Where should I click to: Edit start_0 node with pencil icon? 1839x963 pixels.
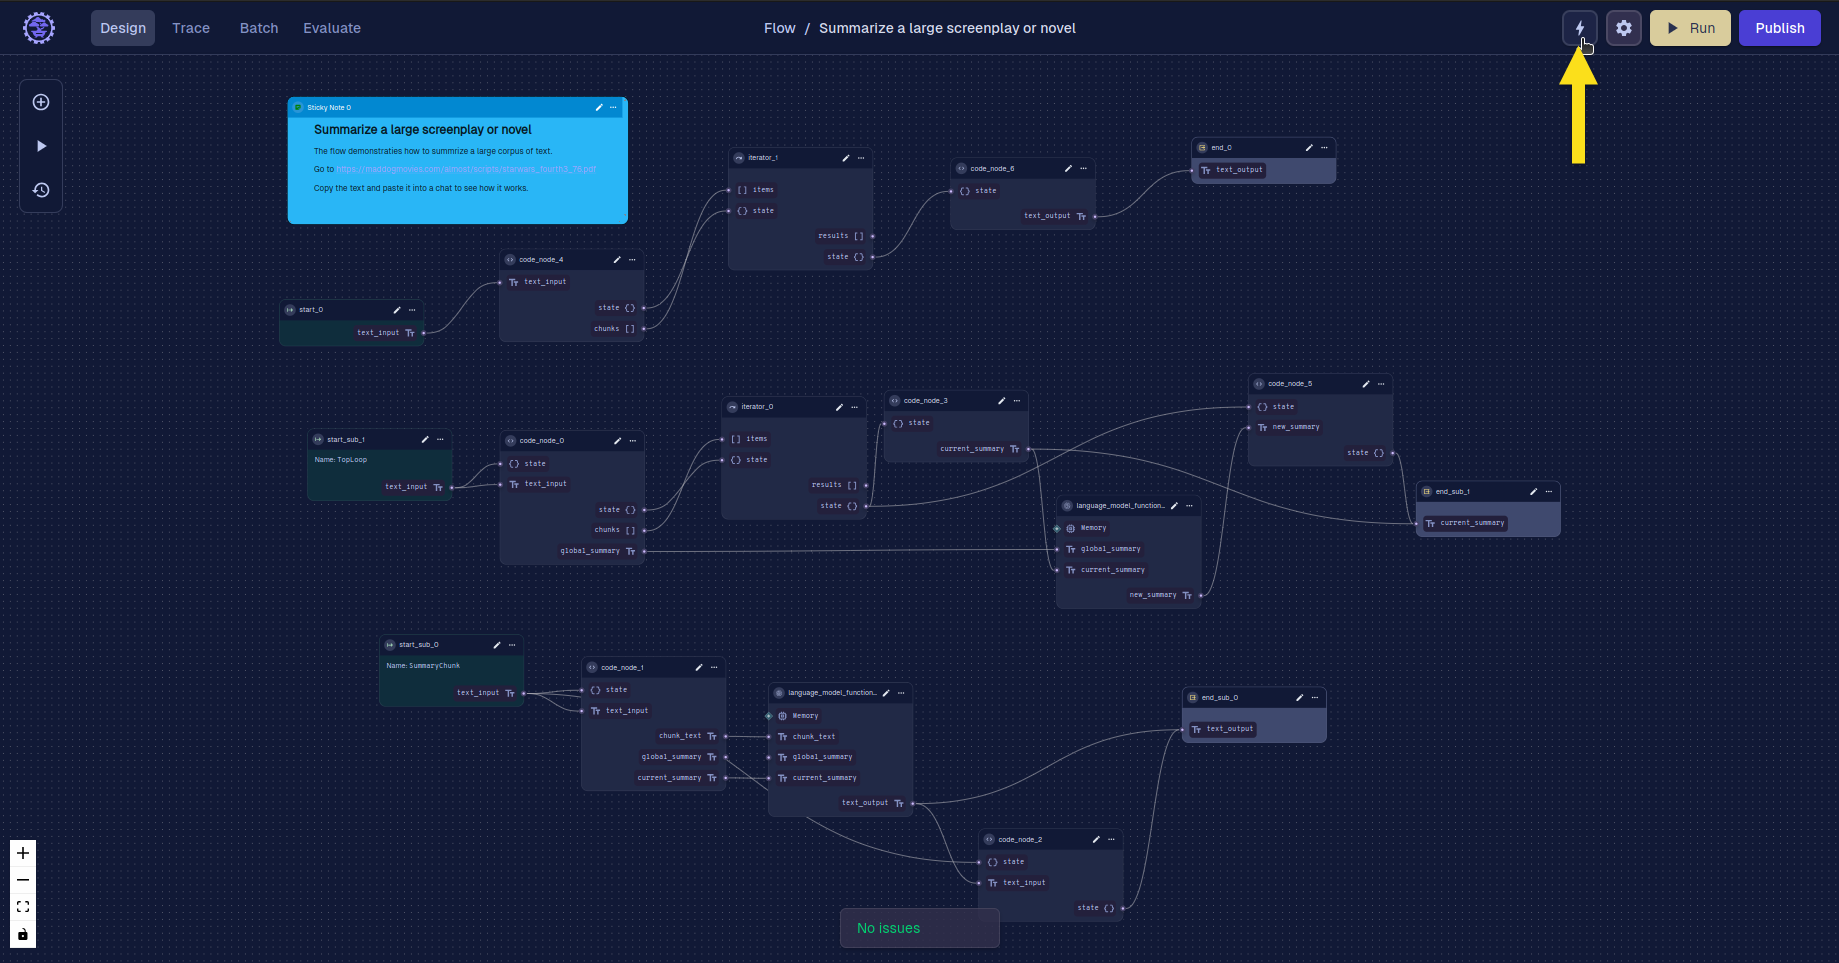(x=397, y=310)
